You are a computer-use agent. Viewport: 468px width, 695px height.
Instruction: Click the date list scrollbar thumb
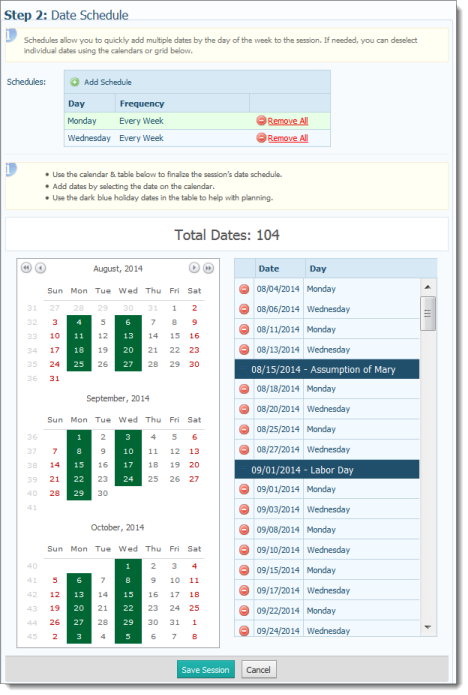428,313
